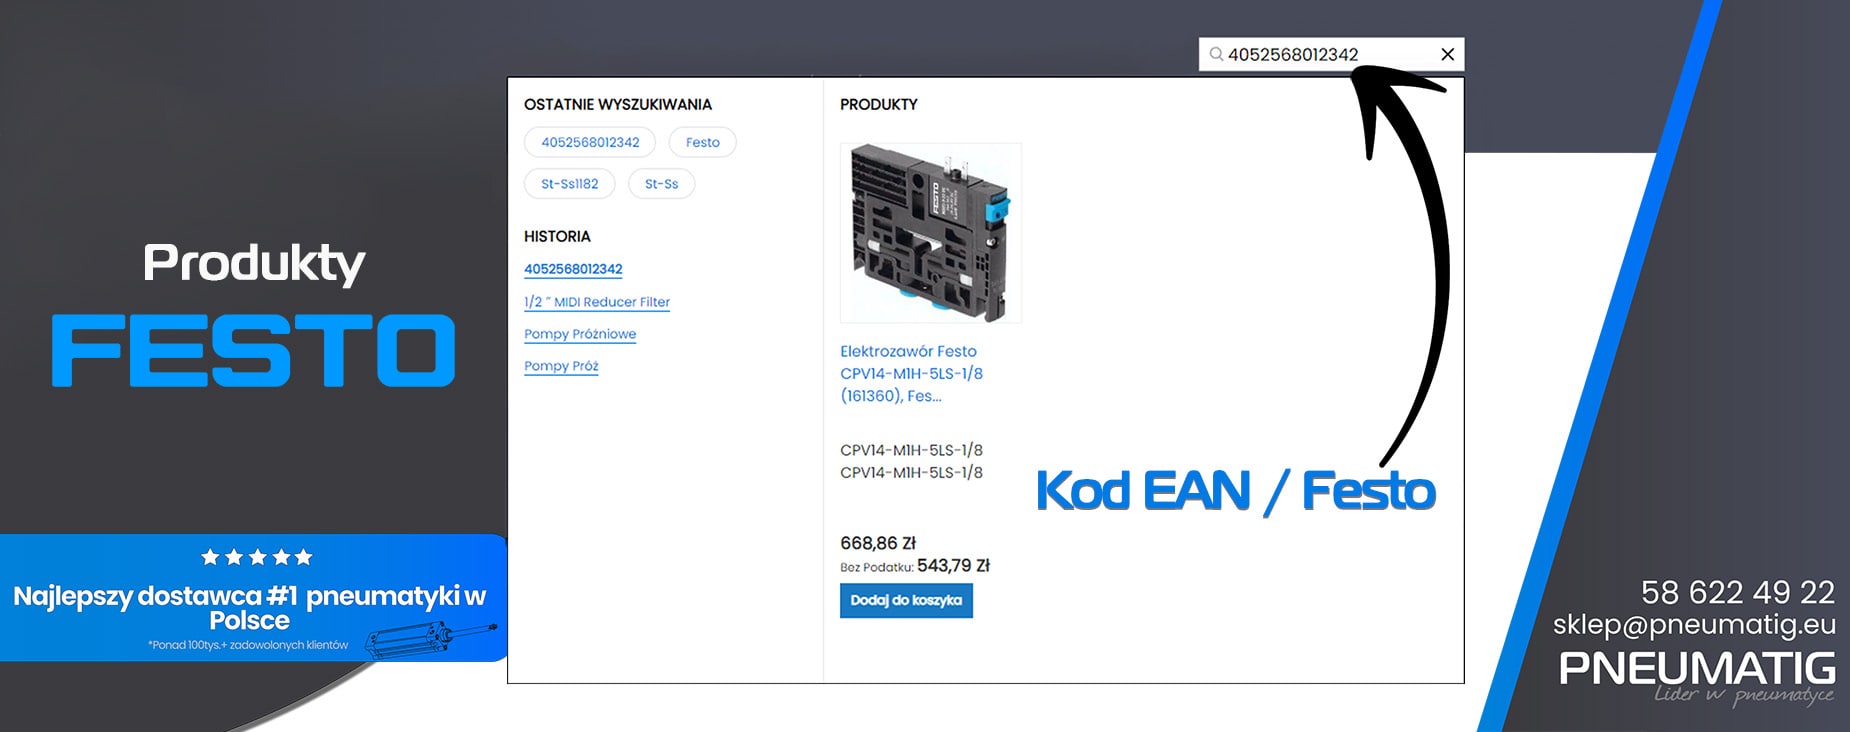The image size is (1850, 732).
Task: Click the magnifier icon in search box
Action: click(x=1216, y=54)
